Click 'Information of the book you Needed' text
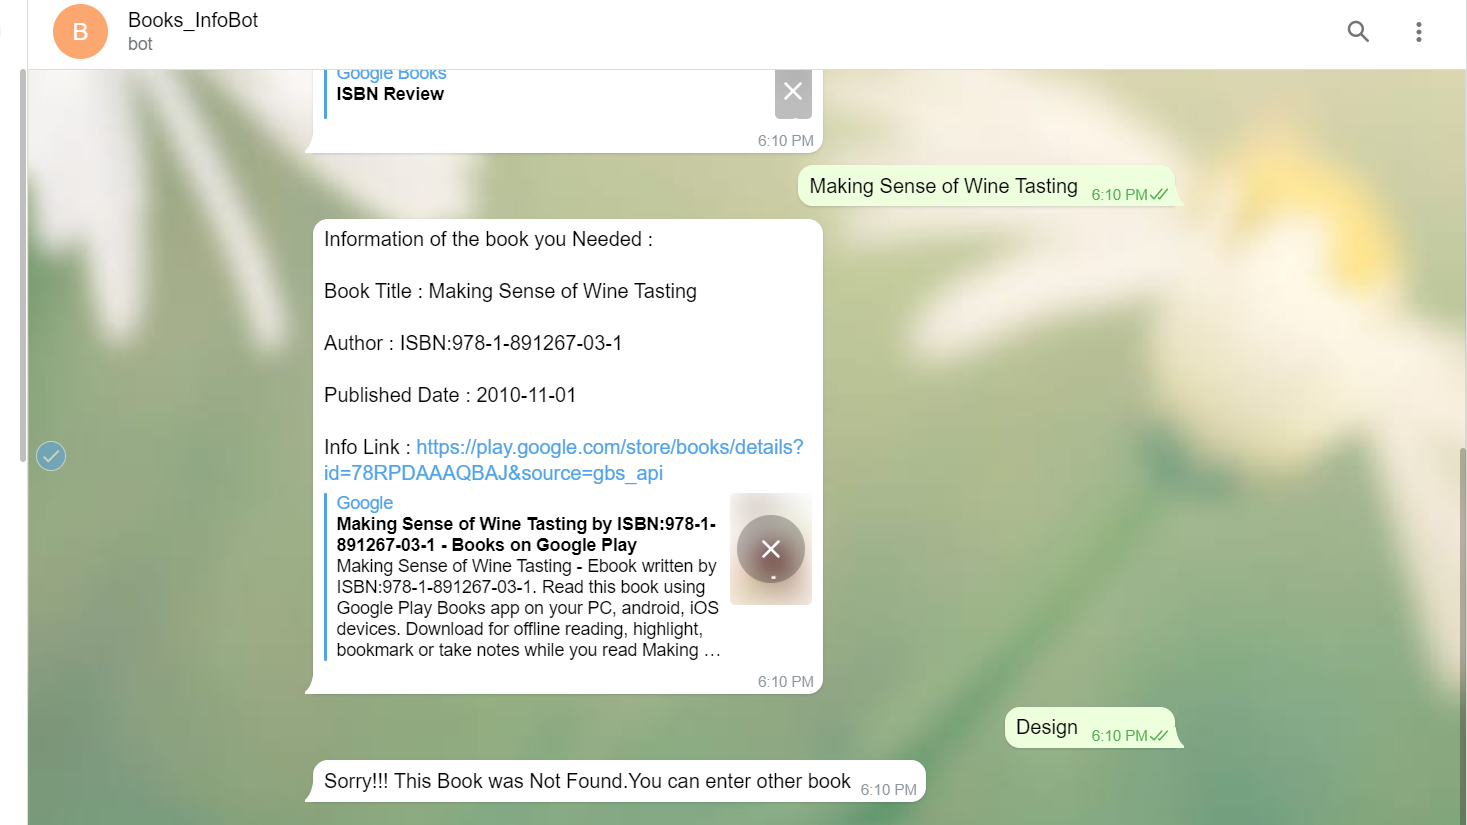This screenshot has width=1467, height=825. [488, 239]
